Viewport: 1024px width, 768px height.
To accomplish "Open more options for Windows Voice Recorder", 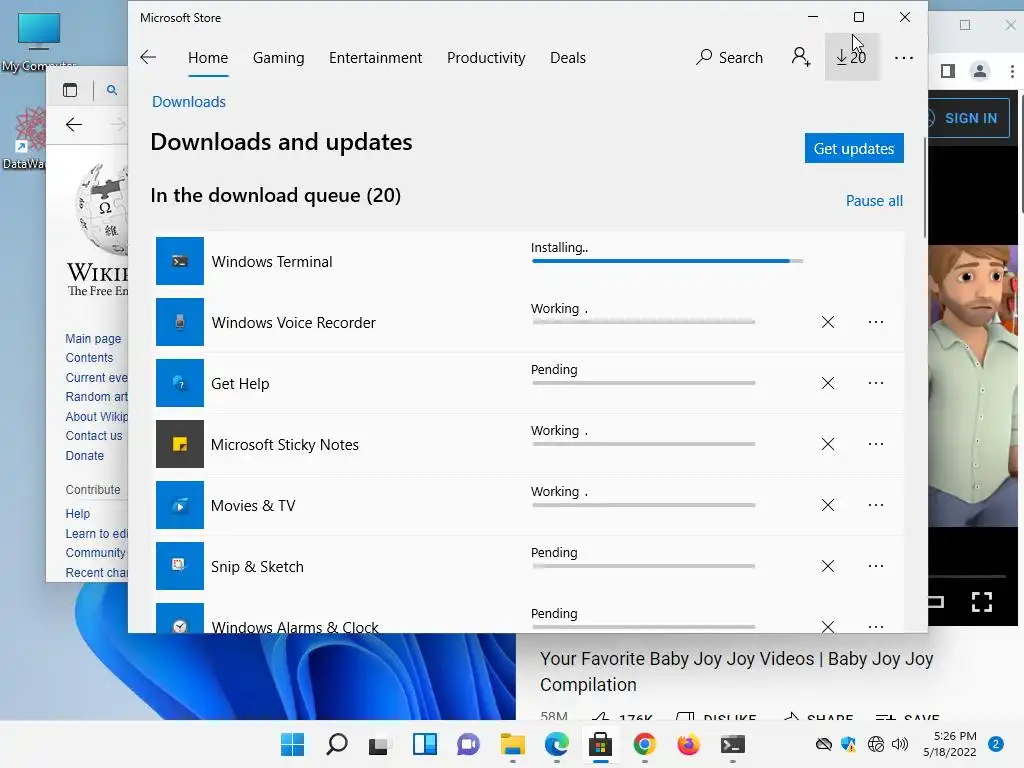I will (x=876, y=322).
